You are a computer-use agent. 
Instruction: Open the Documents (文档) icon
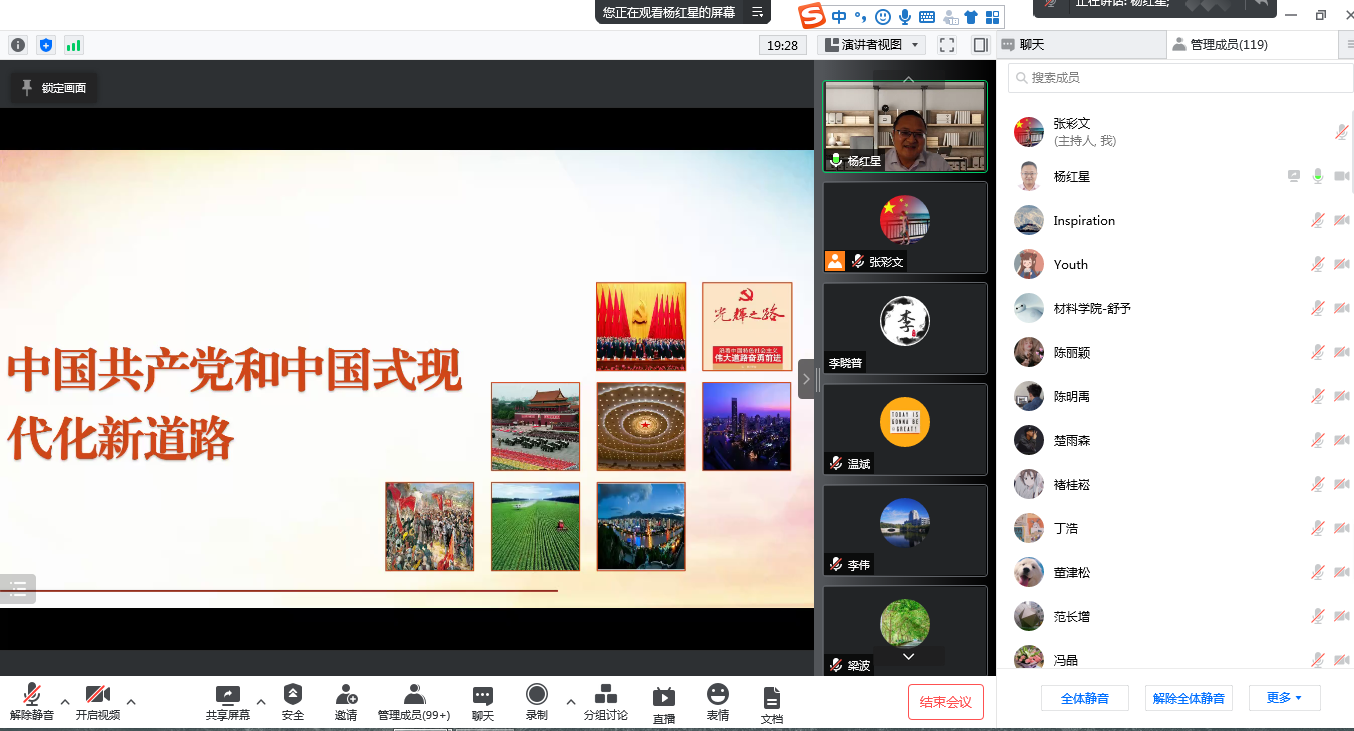pos(771,698)
